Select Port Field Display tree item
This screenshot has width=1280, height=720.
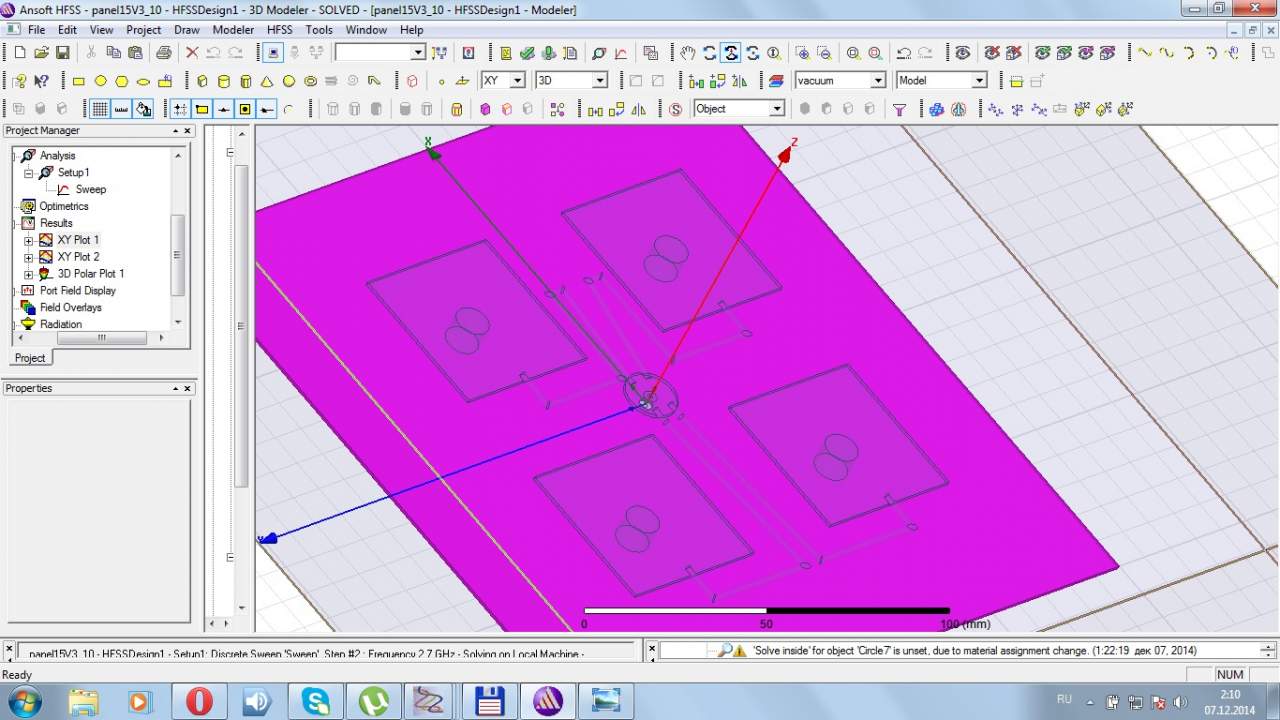[x=78, y=291]
